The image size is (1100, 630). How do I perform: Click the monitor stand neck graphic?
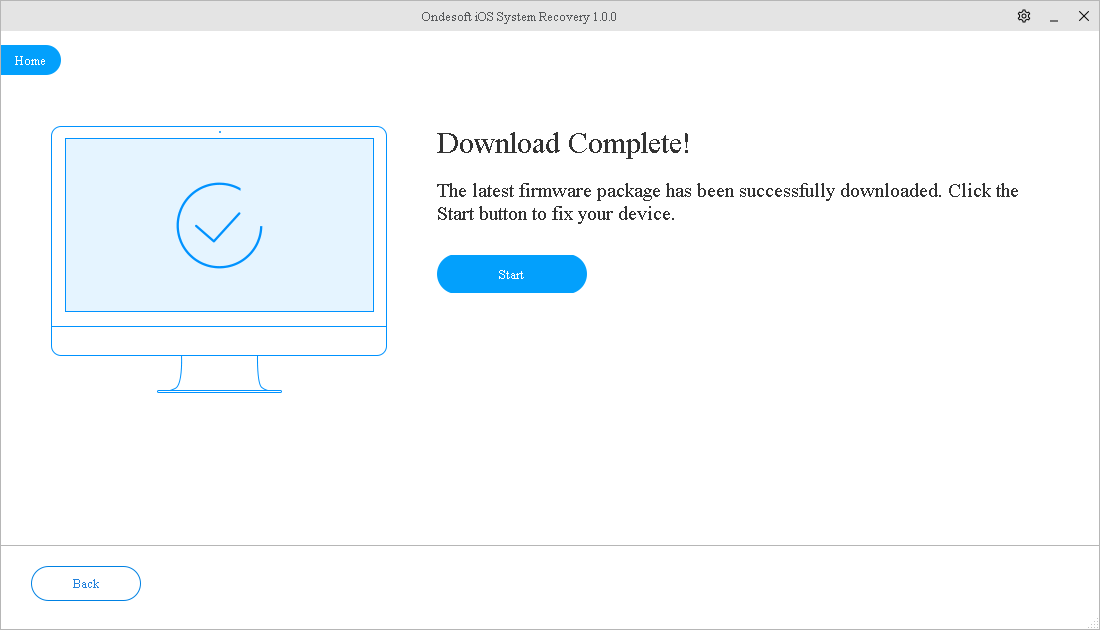pos(219,372)
